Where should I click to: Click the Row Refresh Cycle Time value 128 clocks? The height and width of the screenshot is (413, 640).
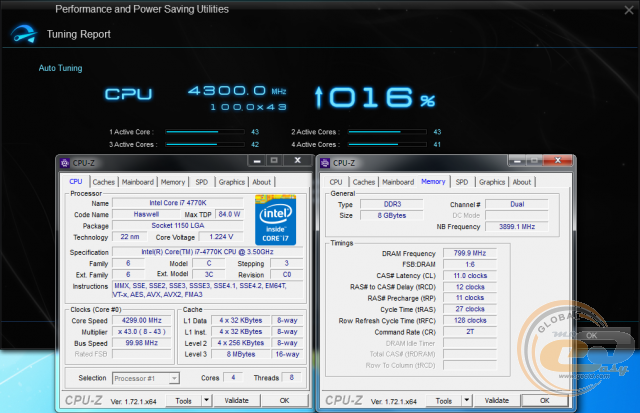[470, 320]
